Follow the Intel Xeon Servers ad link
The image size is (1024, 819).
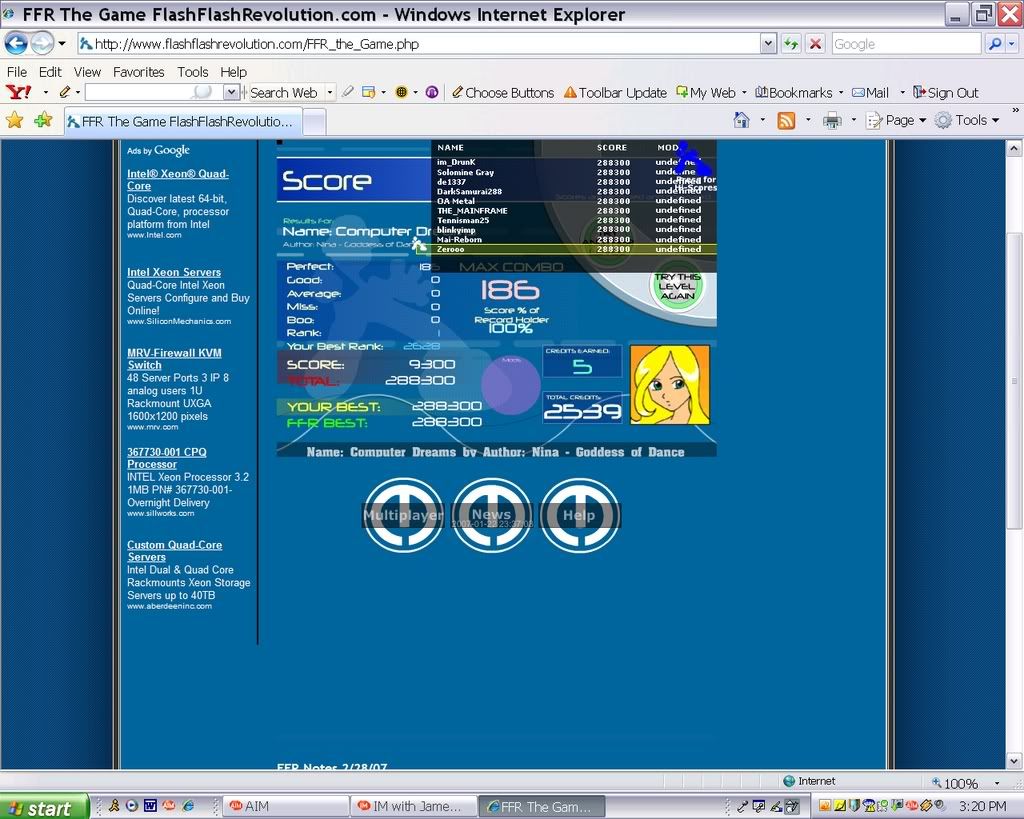[174, 272]
